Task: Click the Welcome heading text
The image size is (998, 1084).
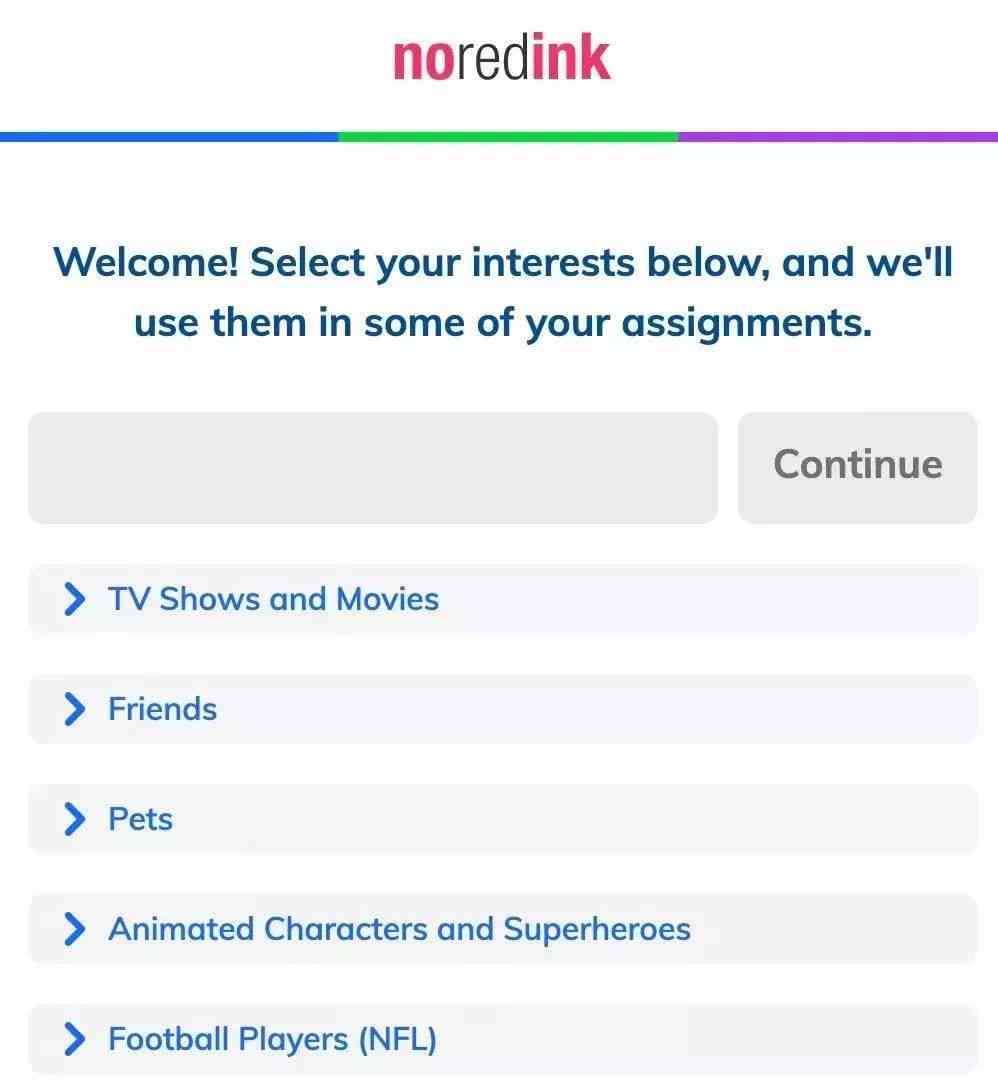Action: point(502,292)
